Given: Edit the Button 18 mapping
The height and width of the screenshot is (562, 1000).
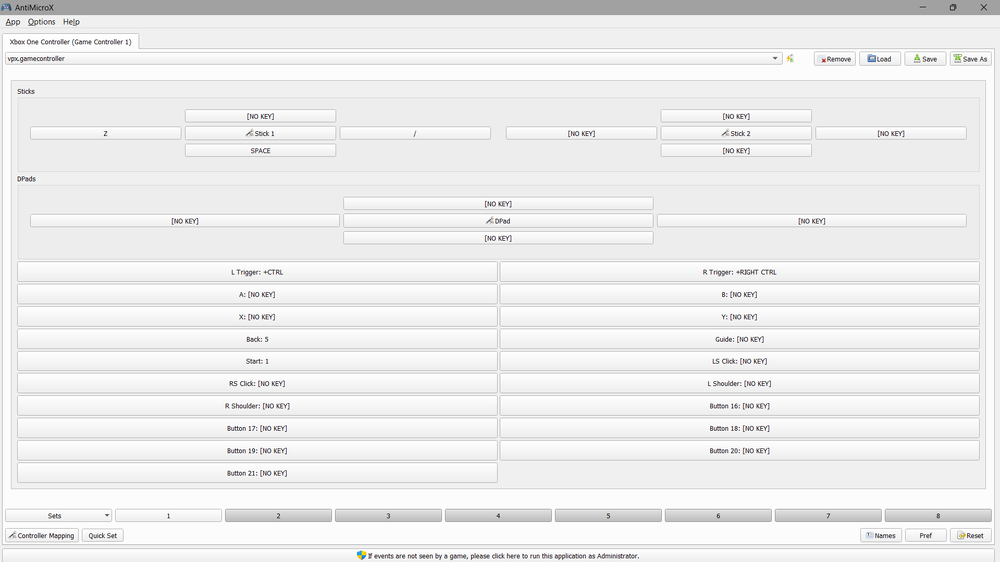Looking at the screenshot, I should [739, 428].
